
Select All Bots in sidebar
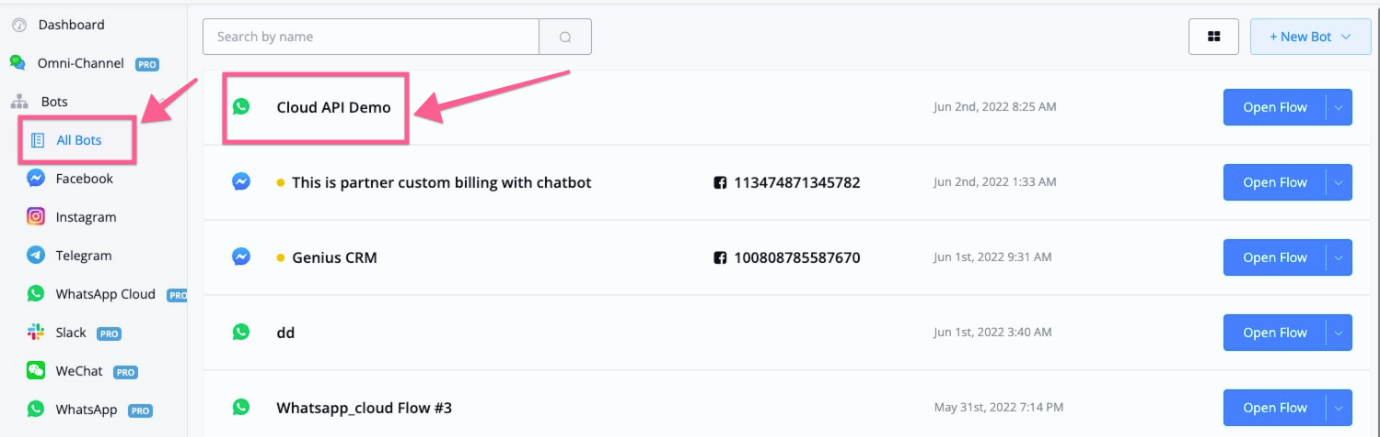[x=78, y=140]
